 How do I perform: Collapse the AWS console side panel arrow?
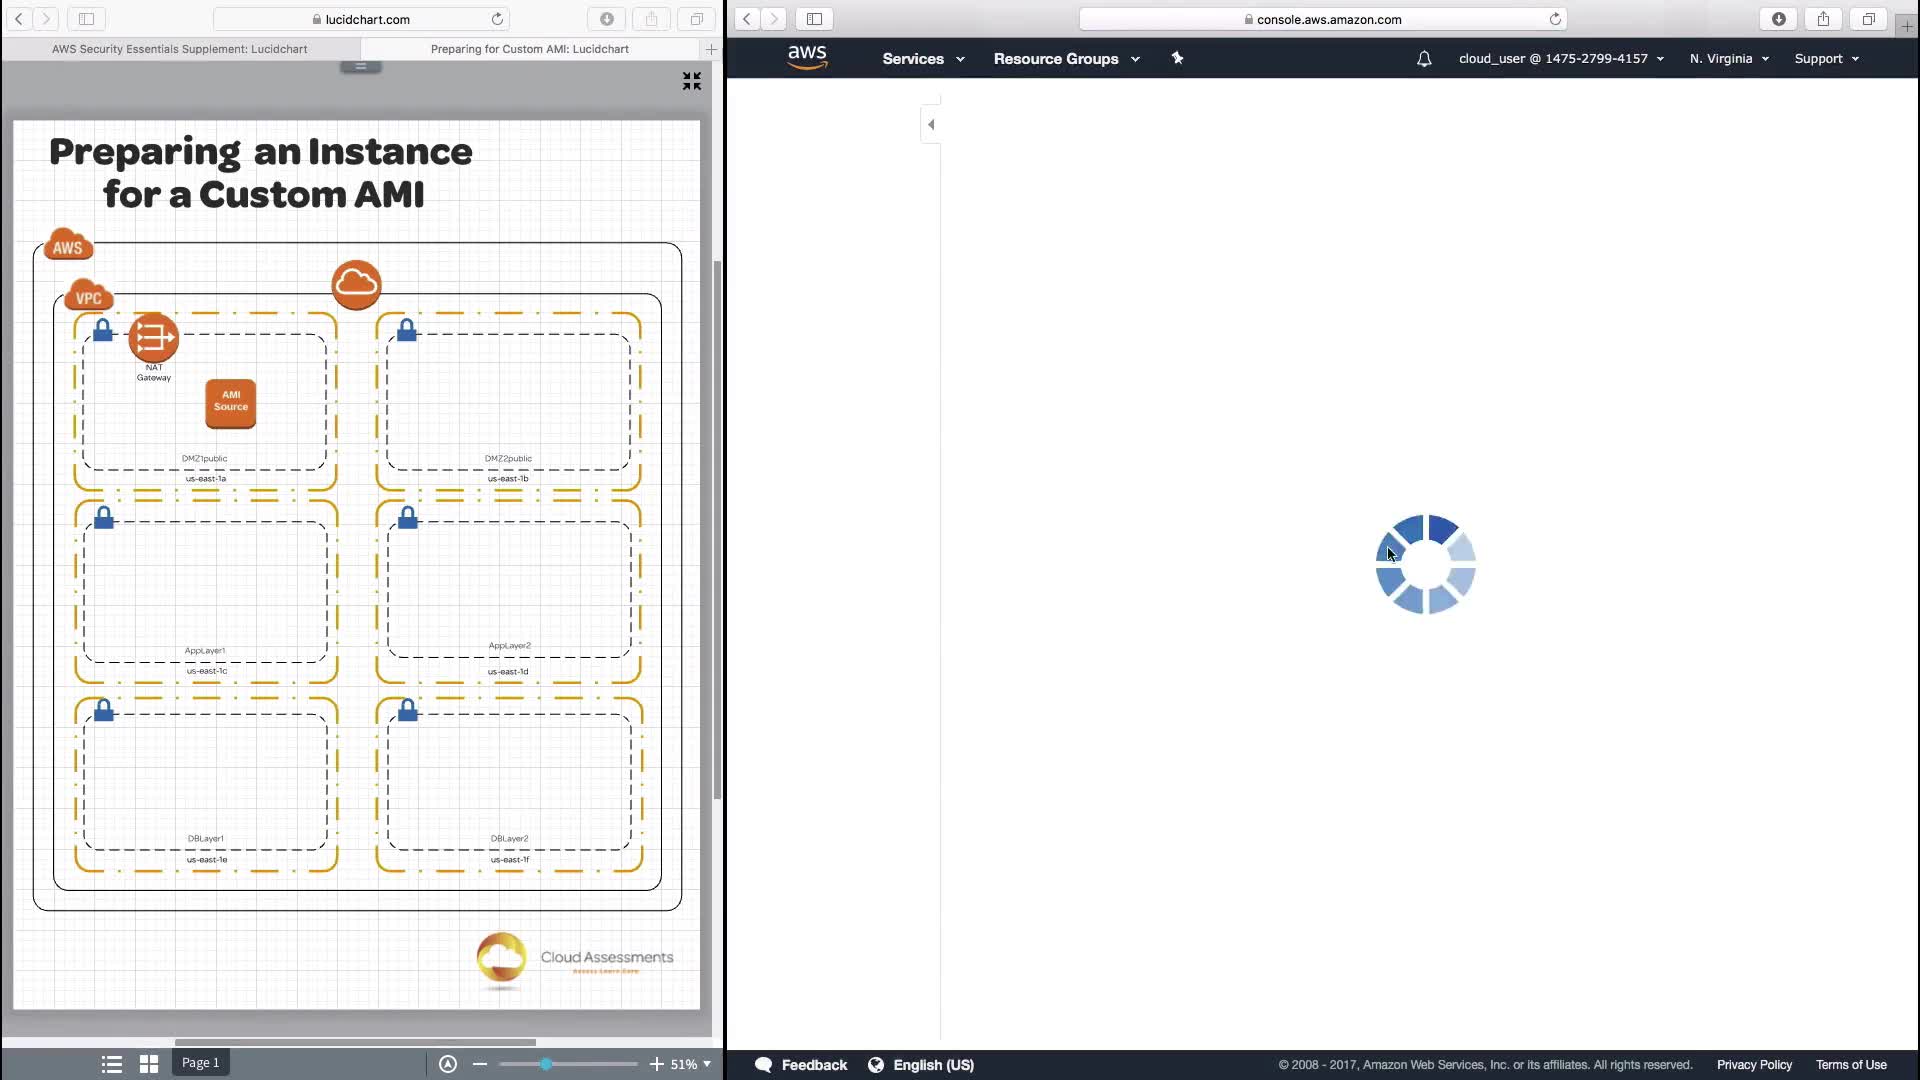click(x=931, y=125)
